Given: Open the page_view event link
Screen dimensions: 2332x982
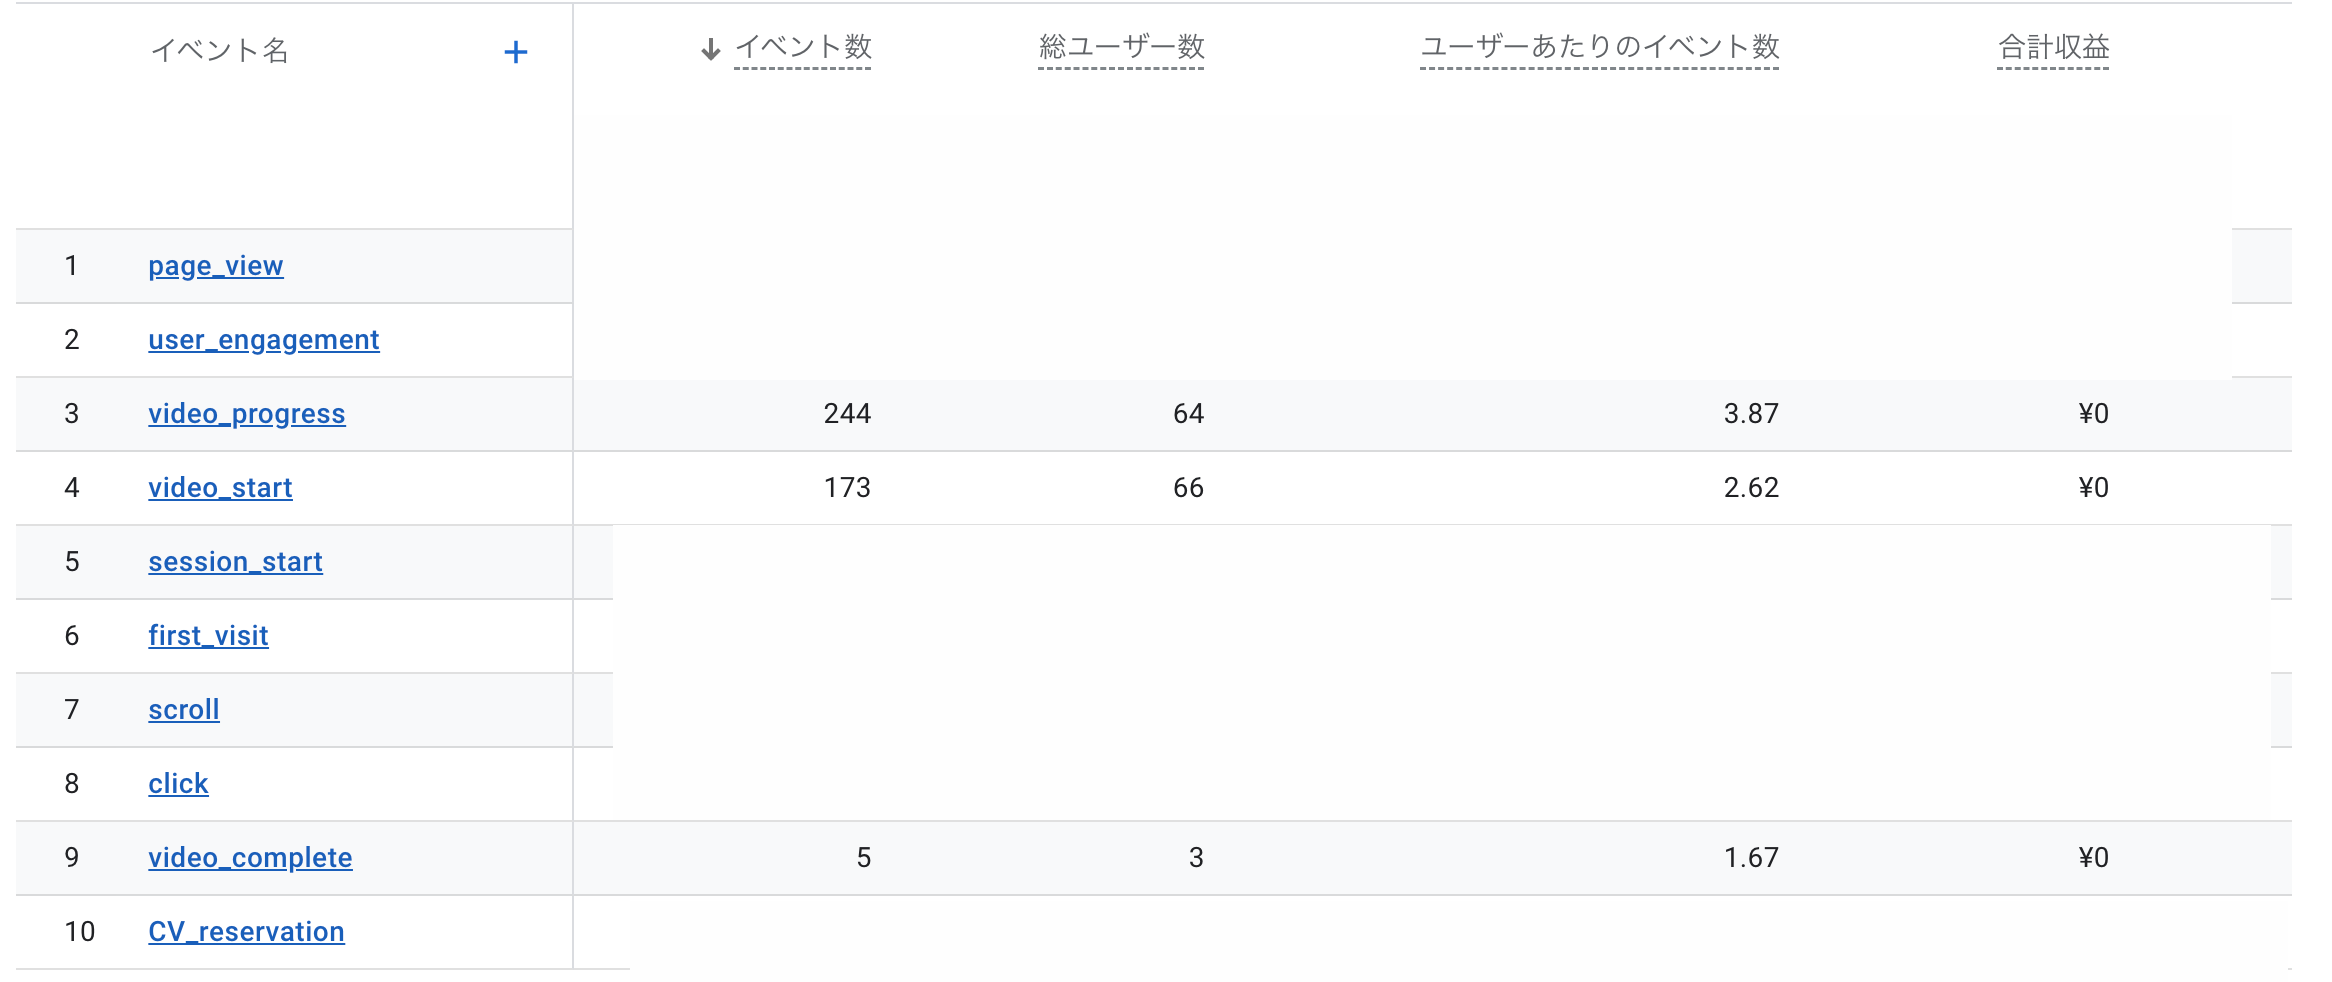Looking at the screenshot, I should click(216, 266).
